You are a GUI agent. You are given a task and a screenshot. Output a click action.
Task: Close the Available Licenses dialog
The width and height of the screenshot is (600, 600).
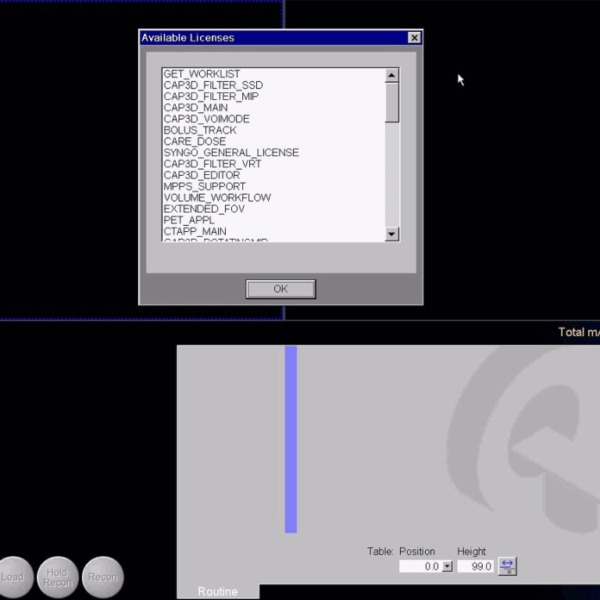[414, 38]
